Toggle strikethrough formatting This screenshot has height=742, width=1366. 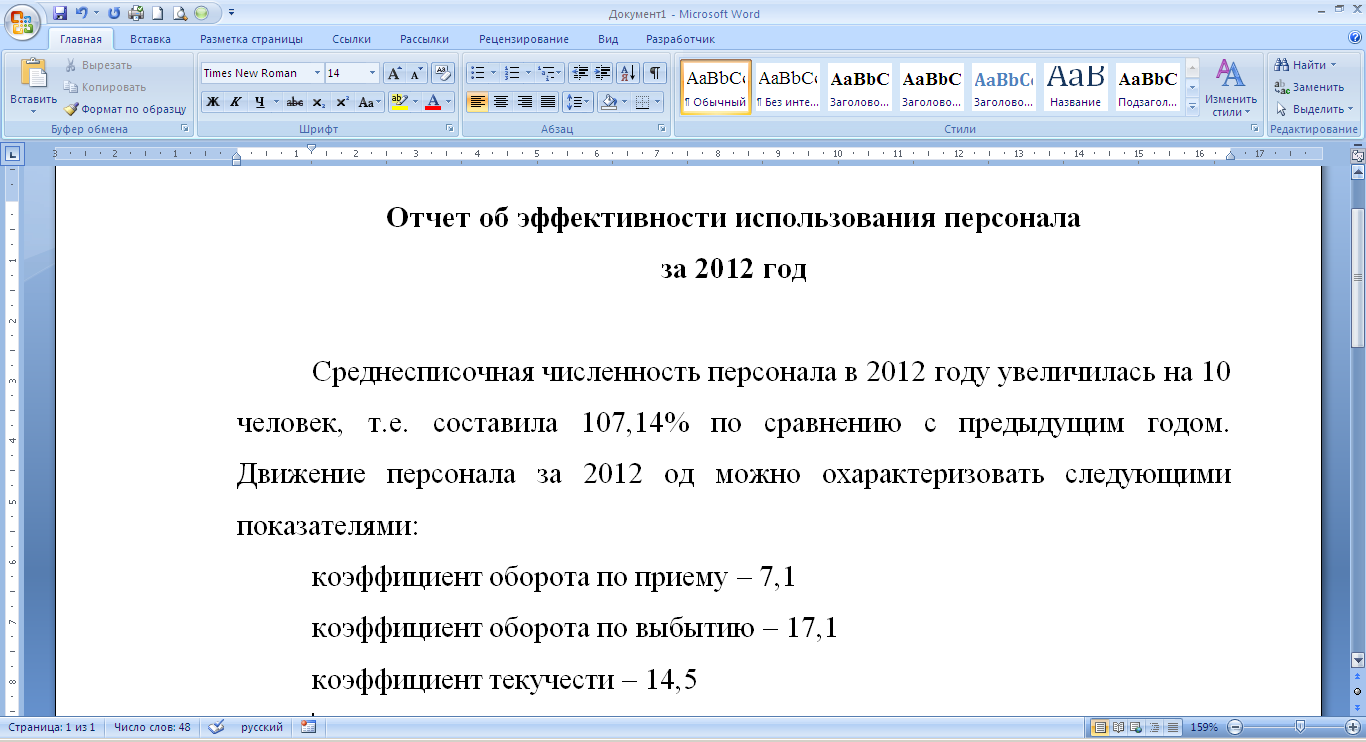point(295,102)
